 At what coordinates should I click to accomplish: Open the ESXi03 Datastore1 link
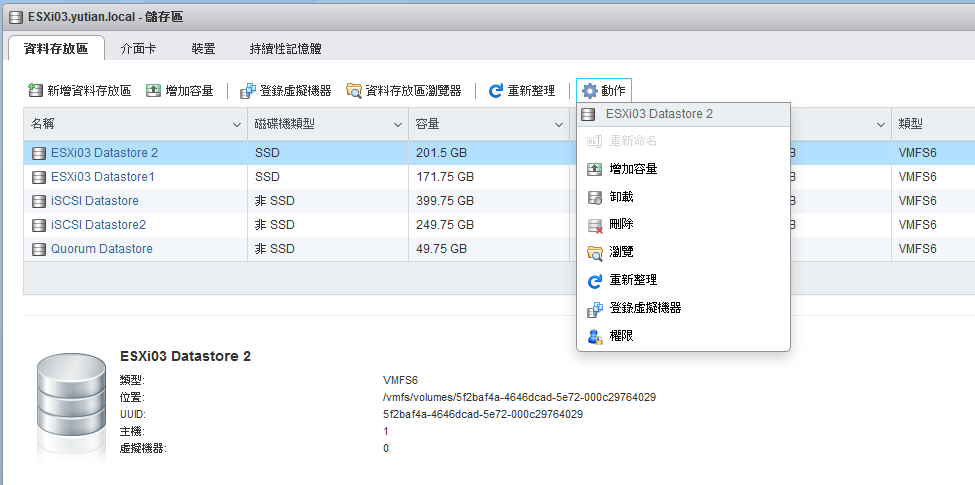click(103, 177)
